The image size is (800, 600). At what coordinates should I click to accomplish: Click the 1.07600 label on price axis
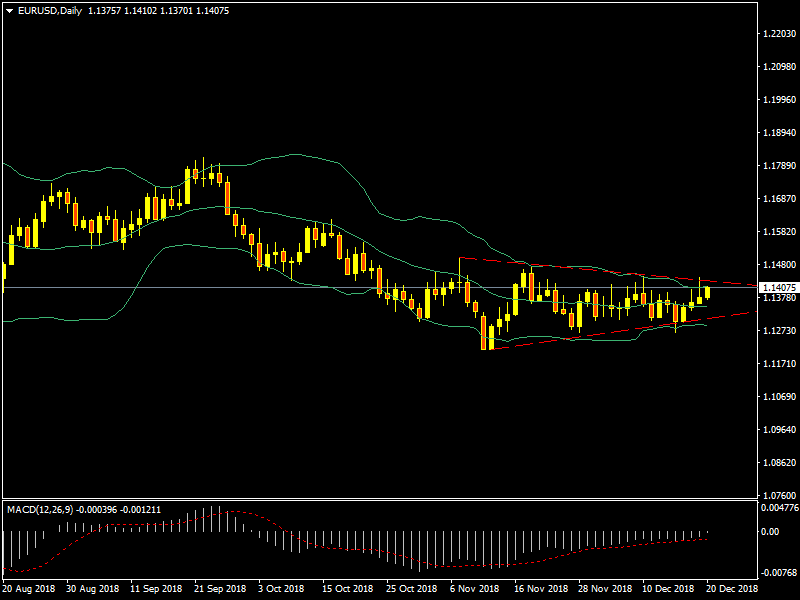(778, 496)
